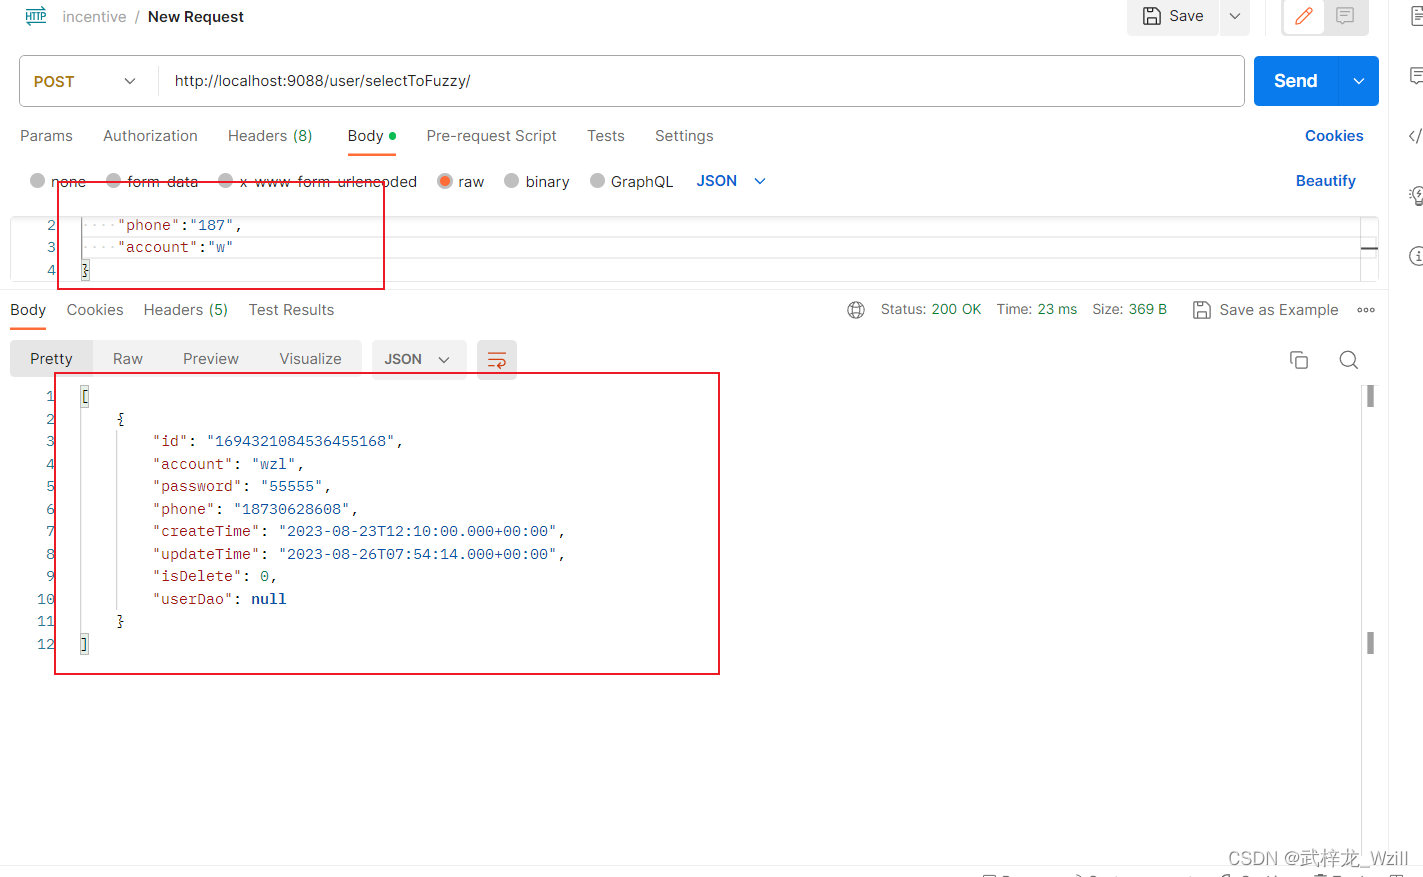
Task: Open the response Cookies tab
Action: pos(95,310)
